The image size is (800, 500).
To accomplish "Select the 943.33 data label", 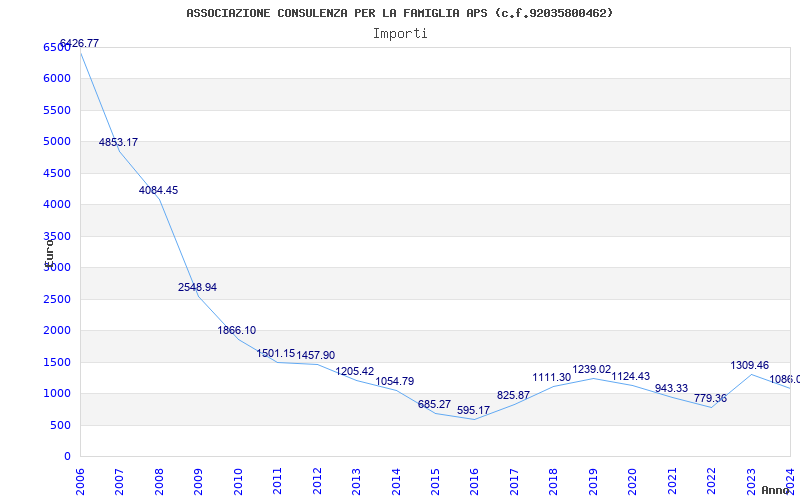I will pos(671,388).
